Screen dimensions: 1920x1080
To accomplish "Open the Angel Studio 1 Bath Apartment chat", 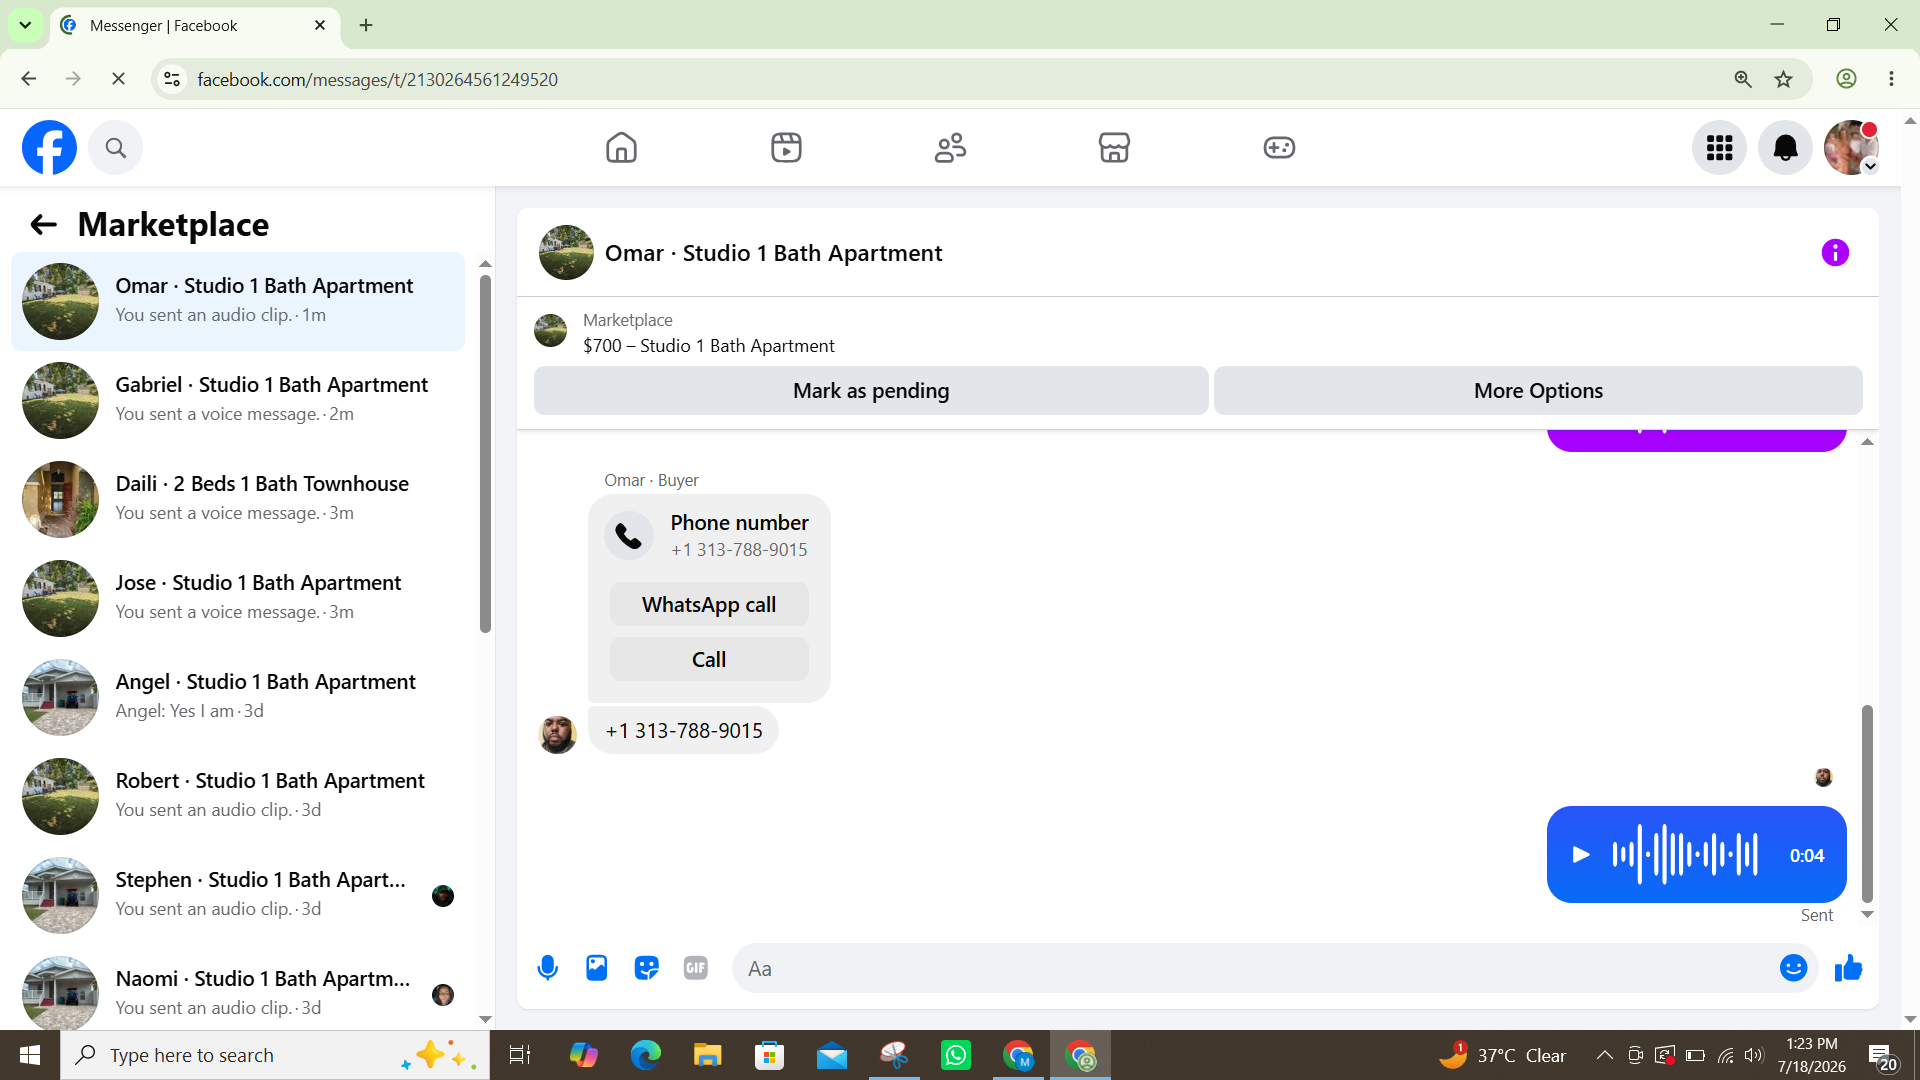I will coord(238,697).
